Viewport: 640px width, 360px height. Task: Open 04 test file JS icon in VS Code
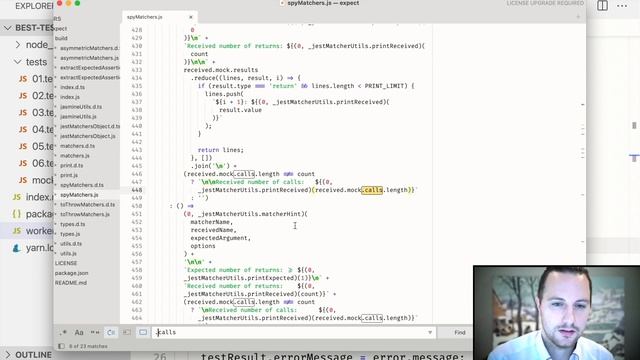[23, 130]
